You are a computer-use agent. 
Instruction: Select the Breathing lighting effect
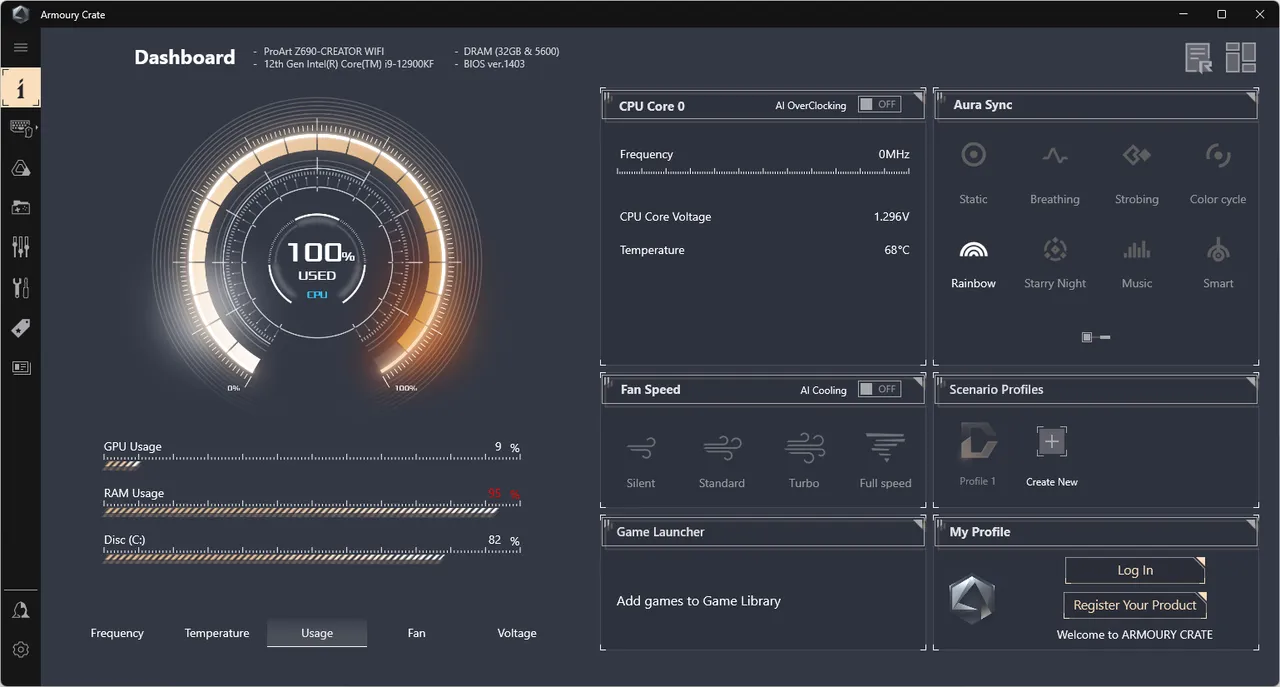click(1055, 171)
